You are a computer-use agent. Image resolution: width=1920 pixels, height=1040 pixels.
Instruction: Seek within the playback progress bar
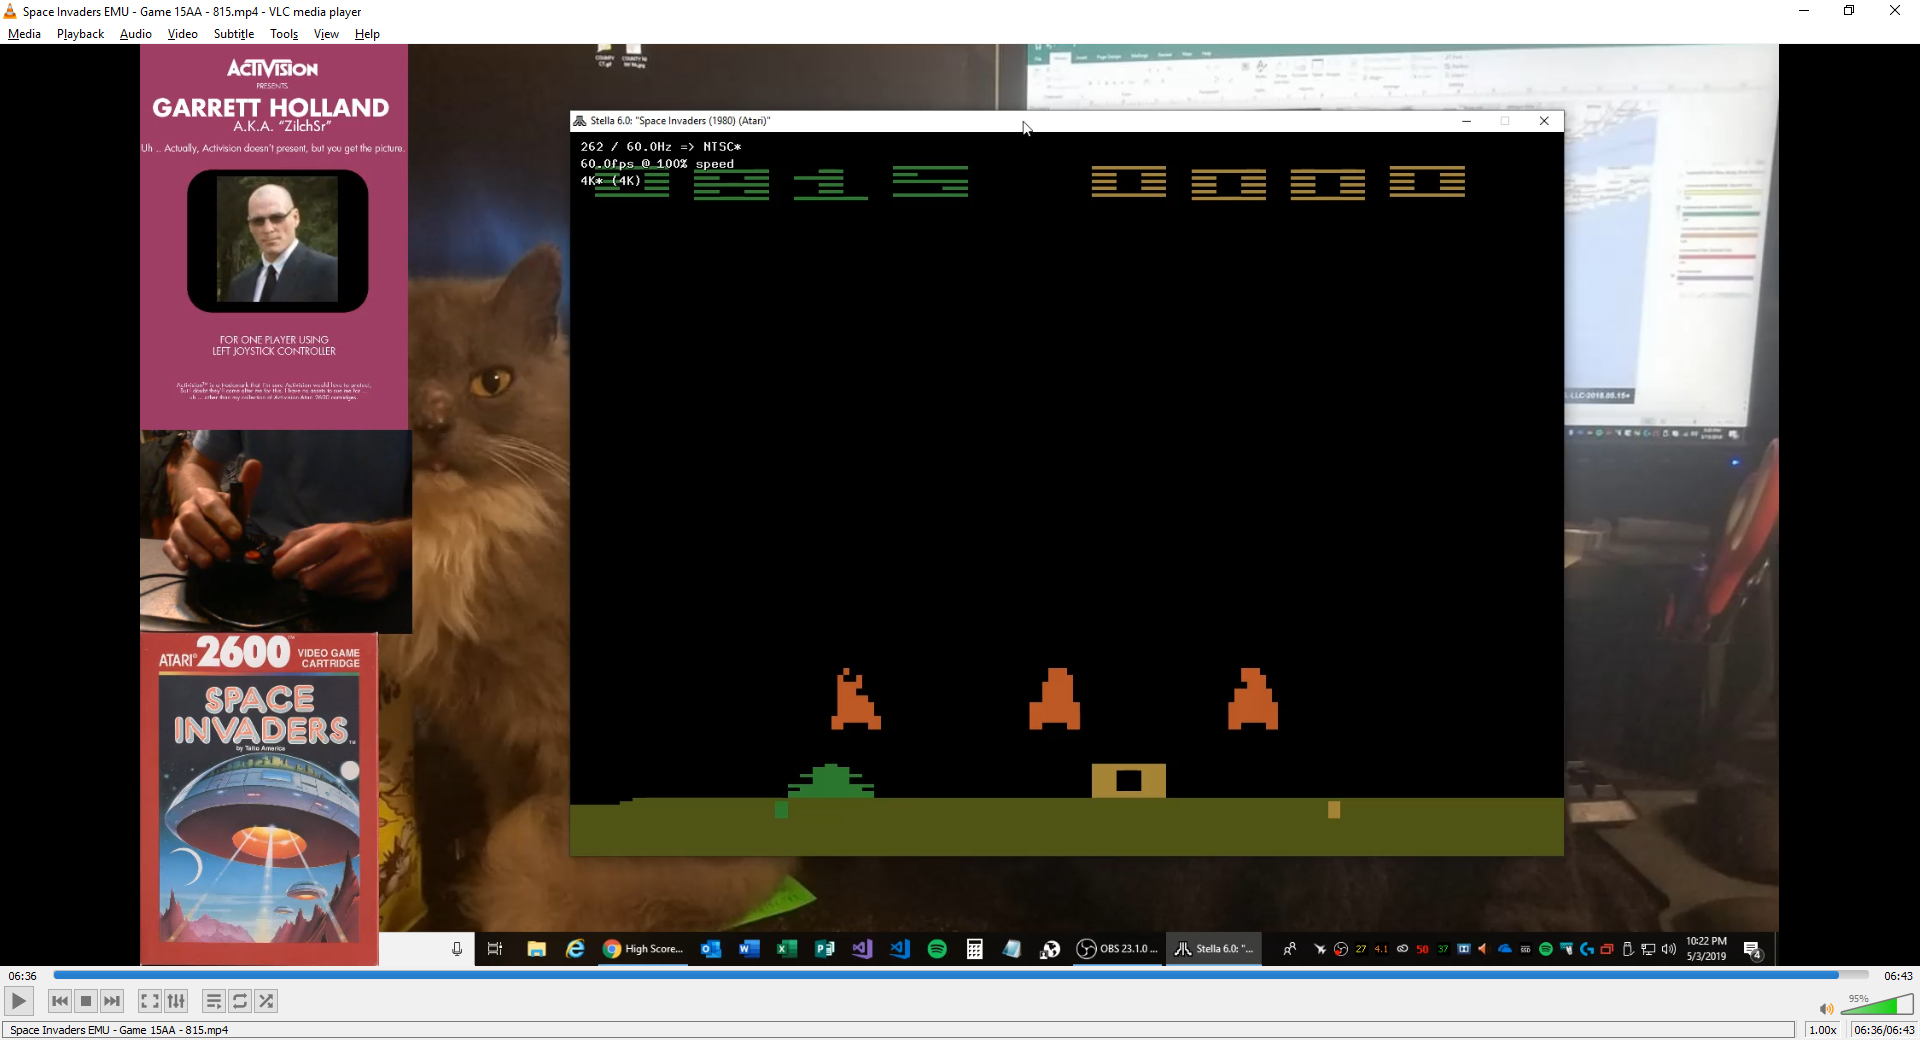pos(960,975)
